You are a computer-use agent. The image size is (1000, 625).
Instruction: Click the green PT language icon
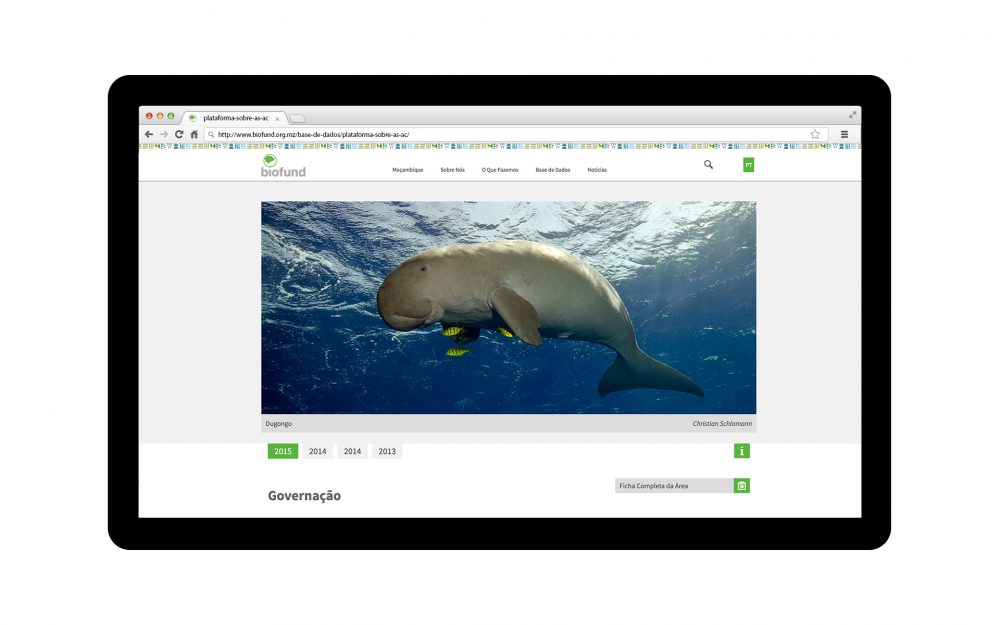click(747, 164)
